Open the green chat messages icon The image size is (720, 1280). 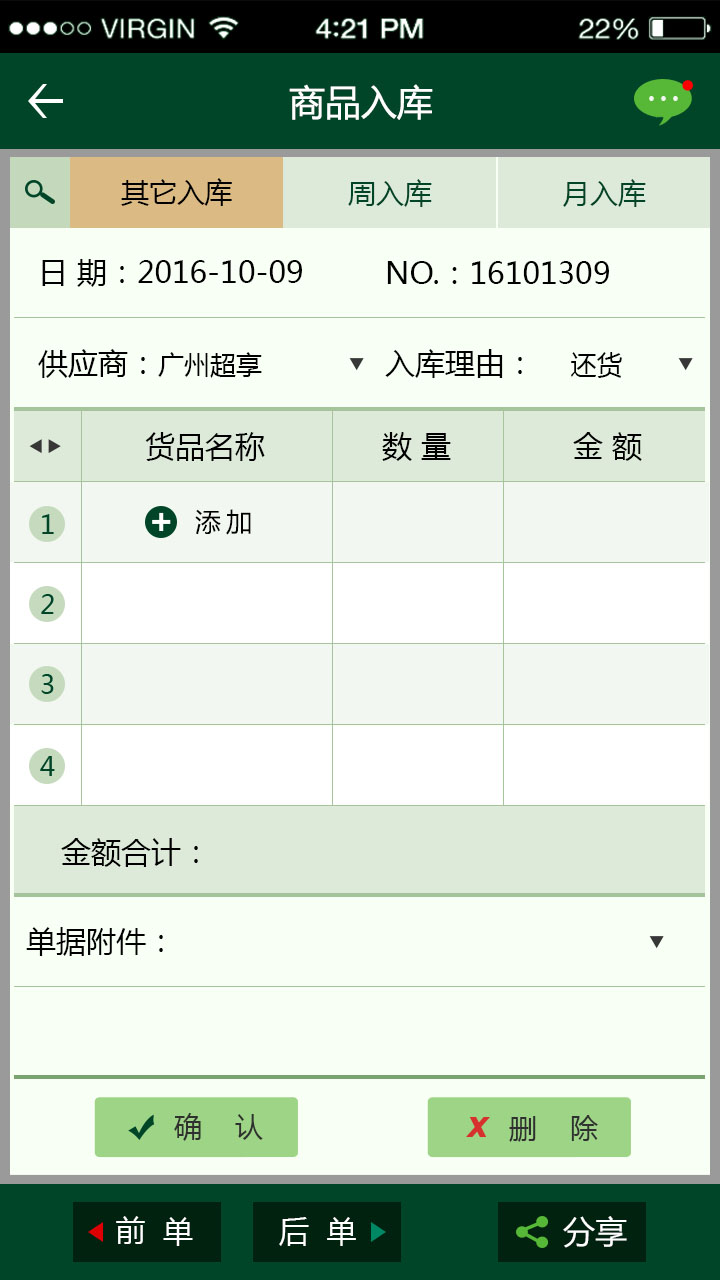tap(662, 101)
